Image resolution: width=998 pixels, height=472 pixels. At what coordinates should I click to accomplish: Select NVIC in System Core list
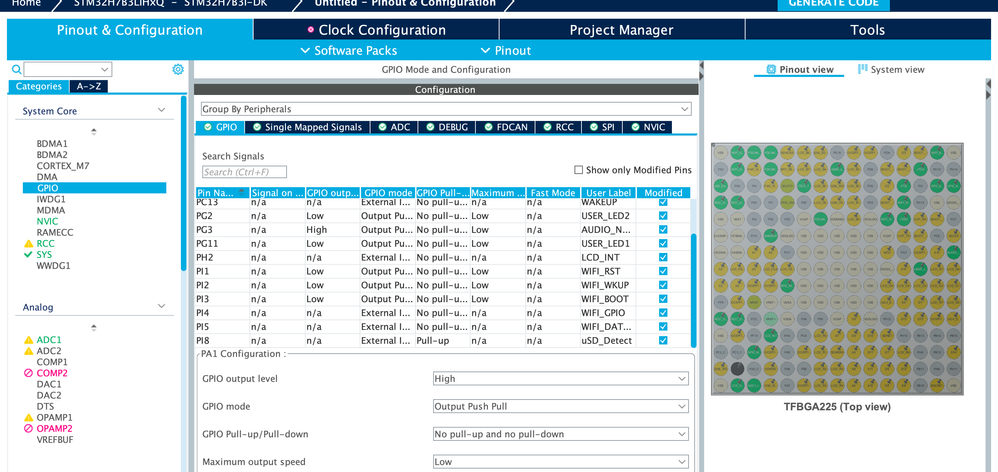tap(48, 221)
